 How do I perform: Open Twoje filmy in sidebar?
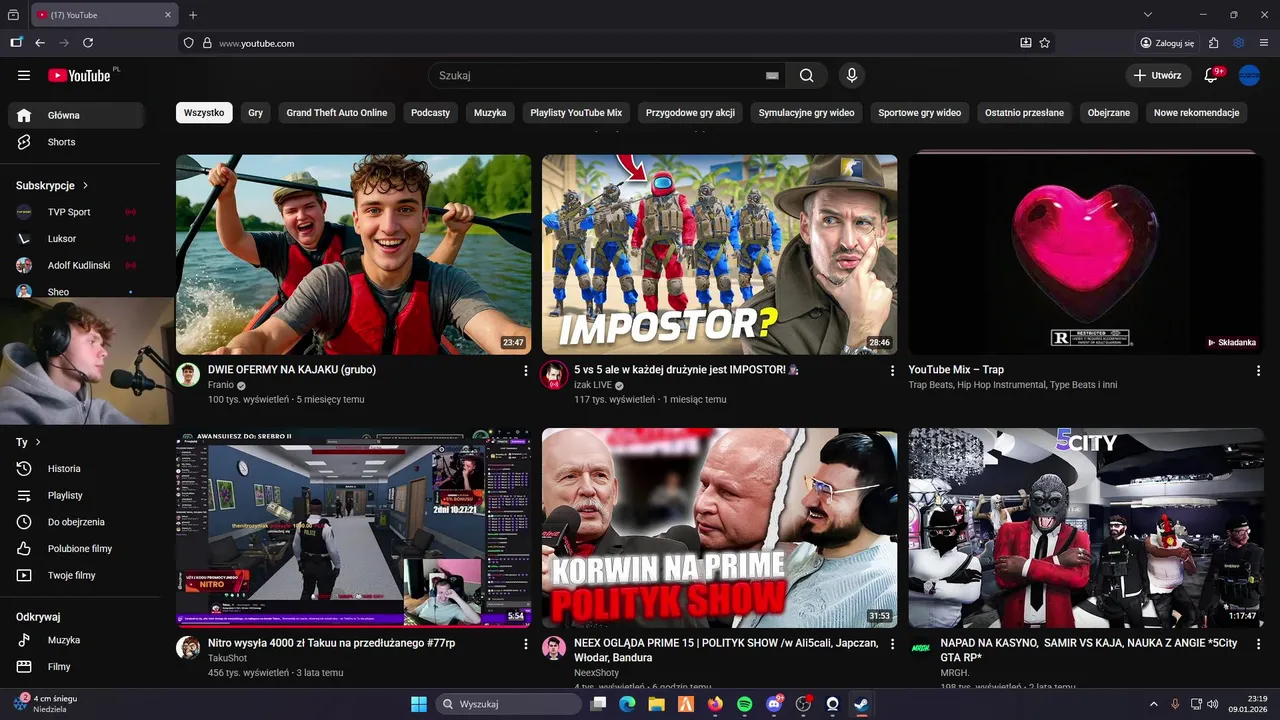(x=76, y=575)
